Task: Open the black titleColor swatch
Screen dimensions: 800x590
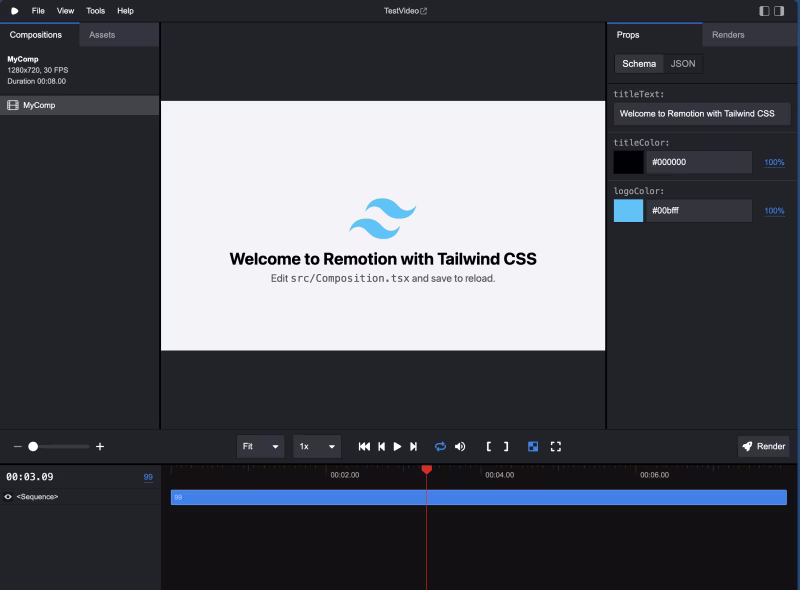Action: (628, 162)
